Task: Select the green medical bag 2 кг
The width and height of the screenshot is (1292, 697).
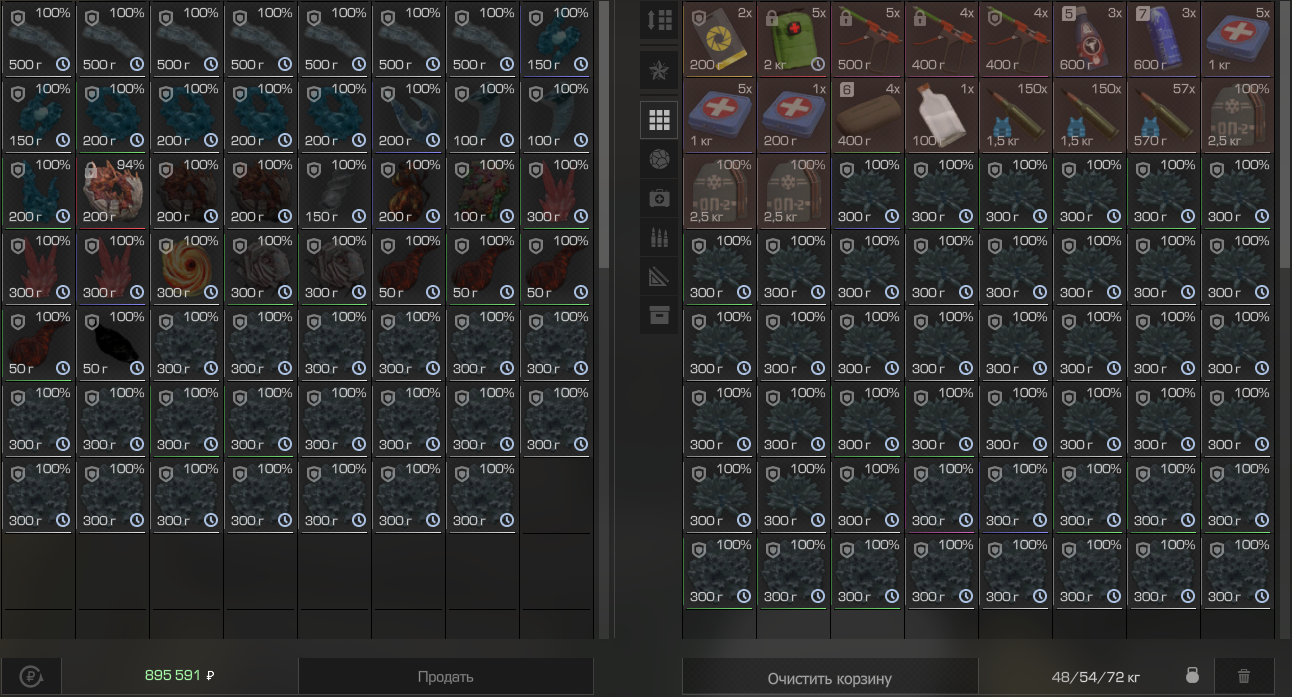Action: 793,39
